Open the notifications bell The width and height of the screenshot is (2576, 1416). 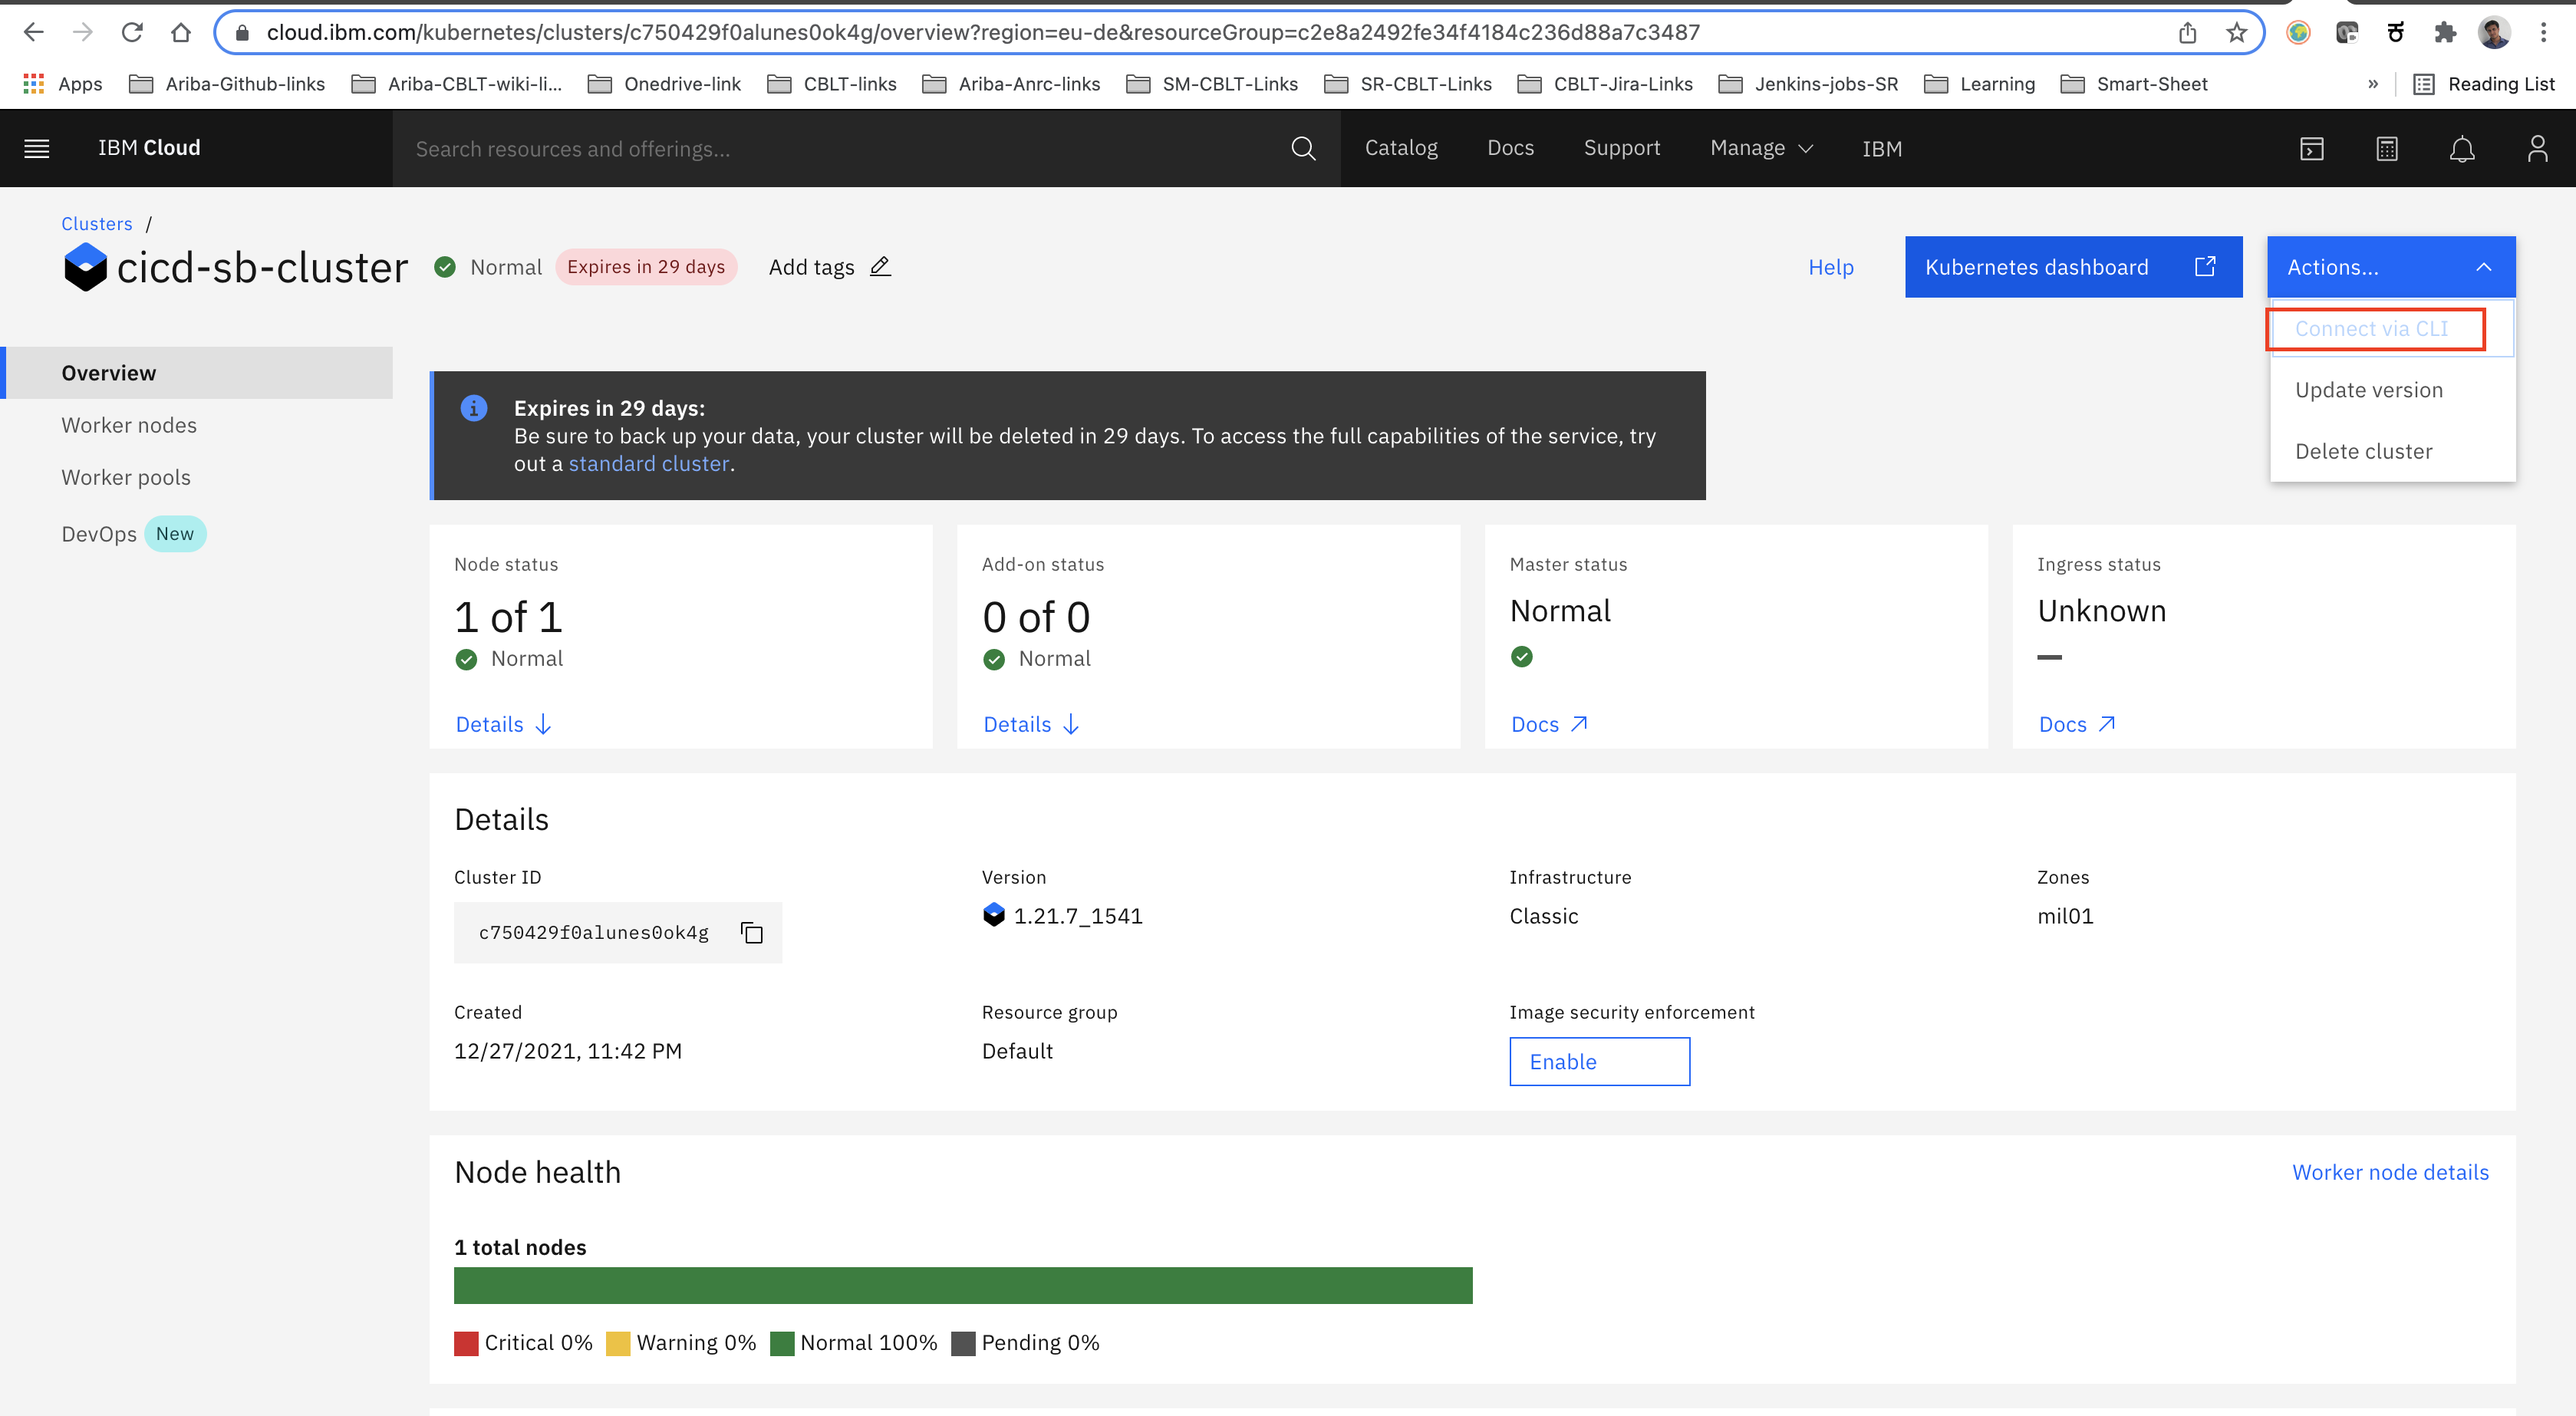coord(2462,149)
